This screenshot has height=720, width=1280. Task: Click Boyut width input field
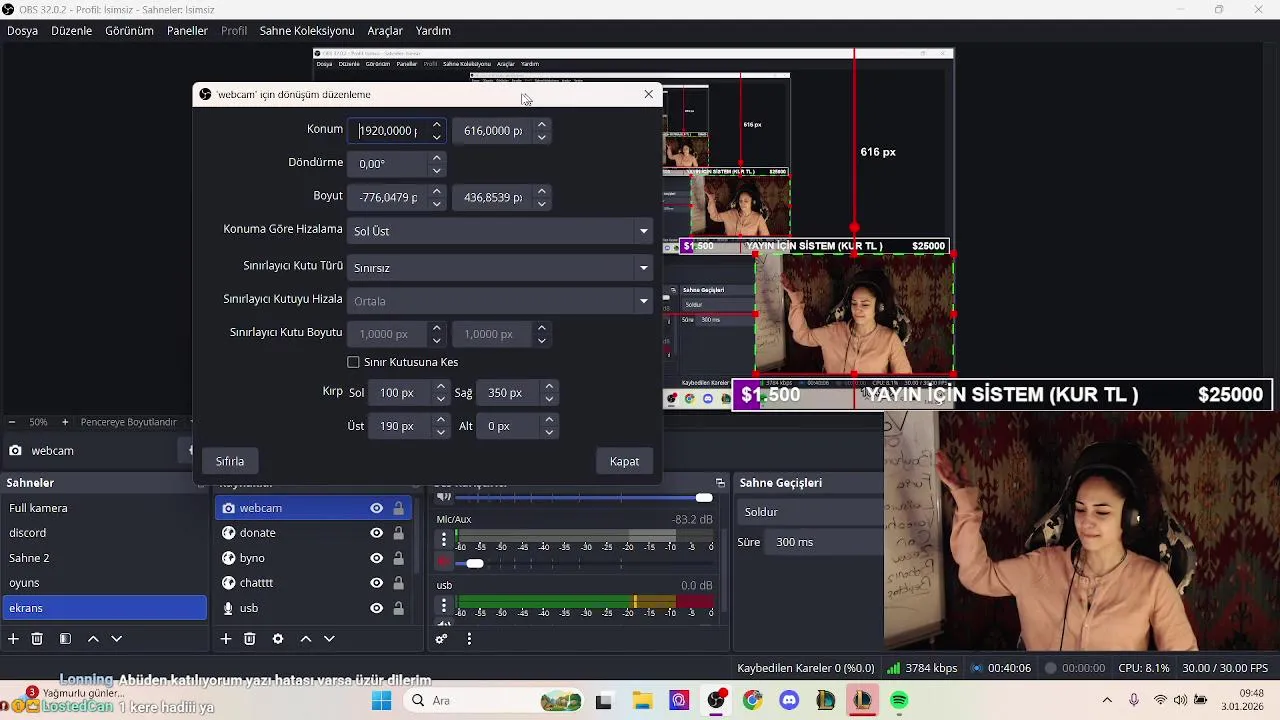(389, 198)
